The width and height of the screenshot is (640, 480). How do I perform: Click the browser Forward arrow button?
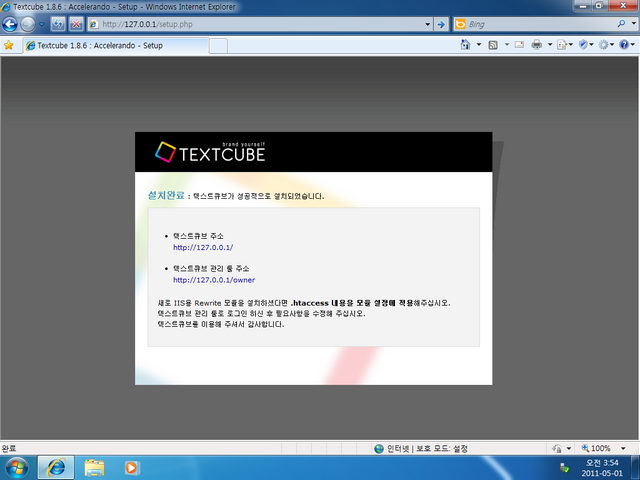[28, 24]
